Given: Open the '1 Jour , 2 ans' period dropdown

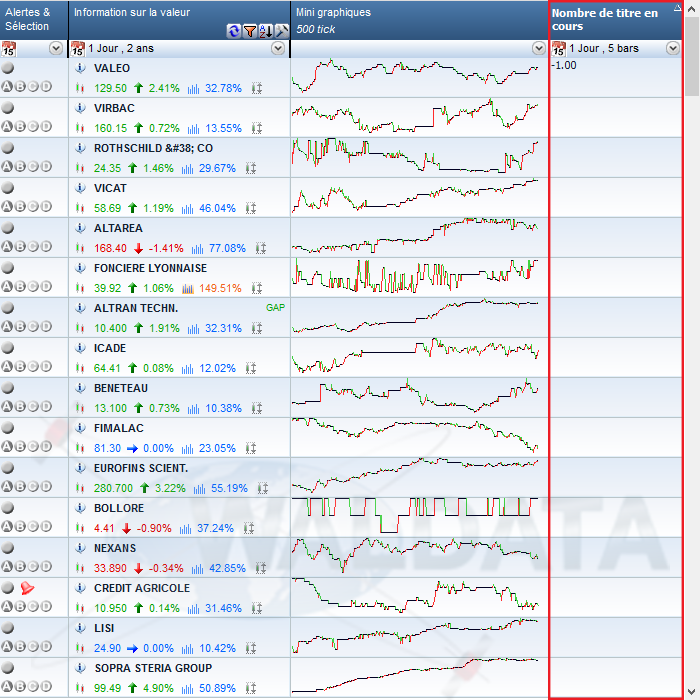Looking at the screenshot, I should tap(278, 48).
